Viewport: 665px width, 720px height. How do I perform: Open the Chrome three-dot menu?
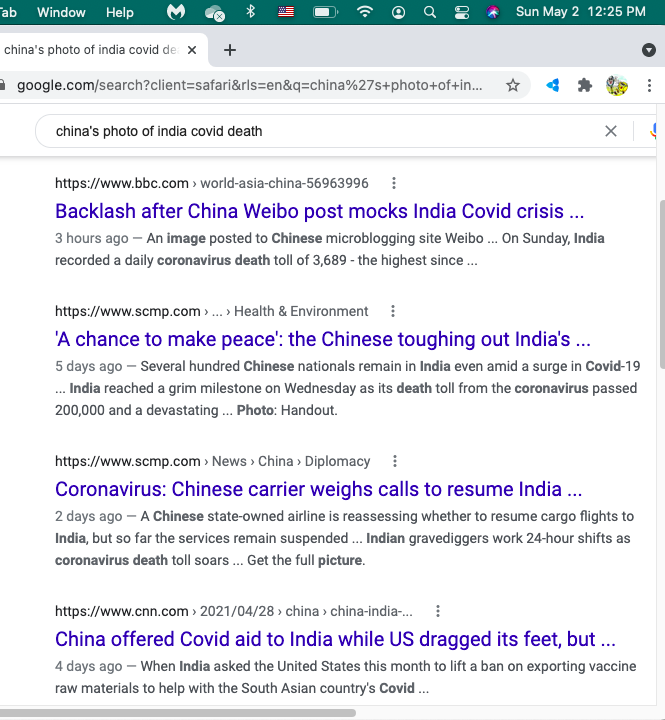coord(649,85)
